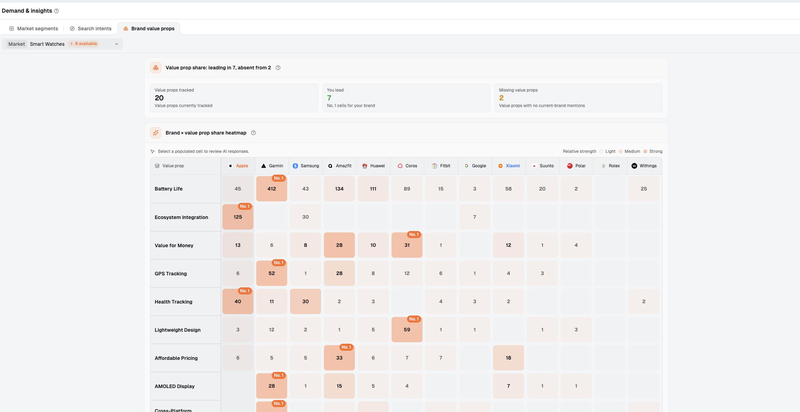Select Garmin Battery Life cell 412
The width and height of the screenshot is (800, 412).
[271, 189]
